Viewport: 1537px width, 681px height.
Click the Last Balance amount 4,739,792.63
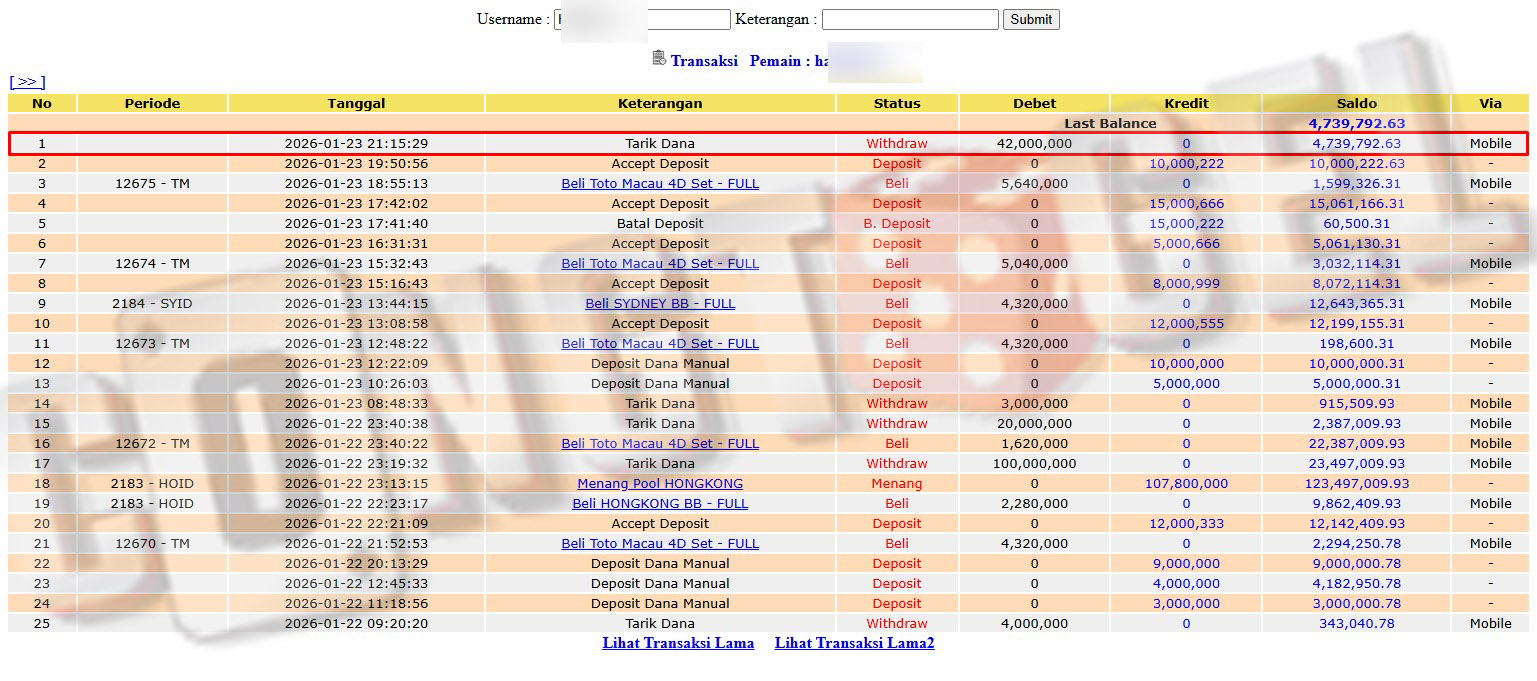[x=1356, y=123]
